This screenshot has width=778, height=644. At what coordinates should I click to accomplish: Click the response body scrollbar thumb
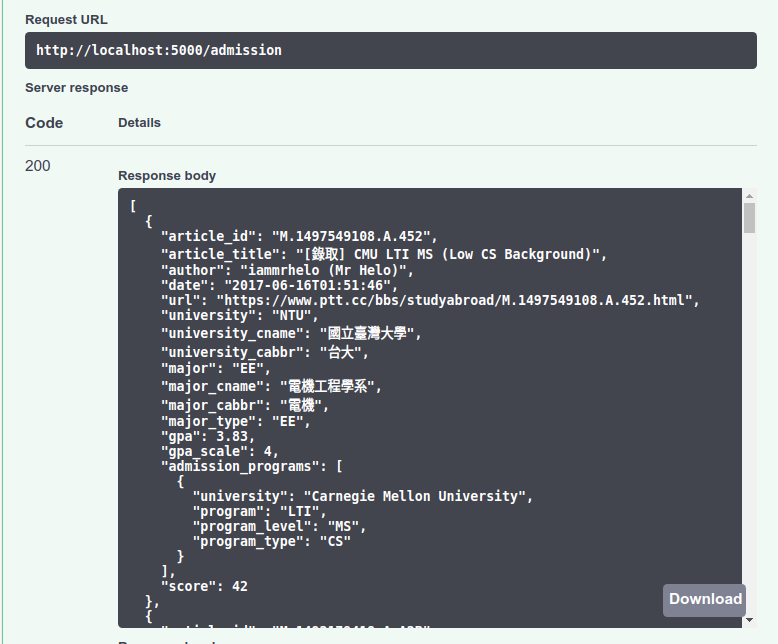click(x=749, y=218)
